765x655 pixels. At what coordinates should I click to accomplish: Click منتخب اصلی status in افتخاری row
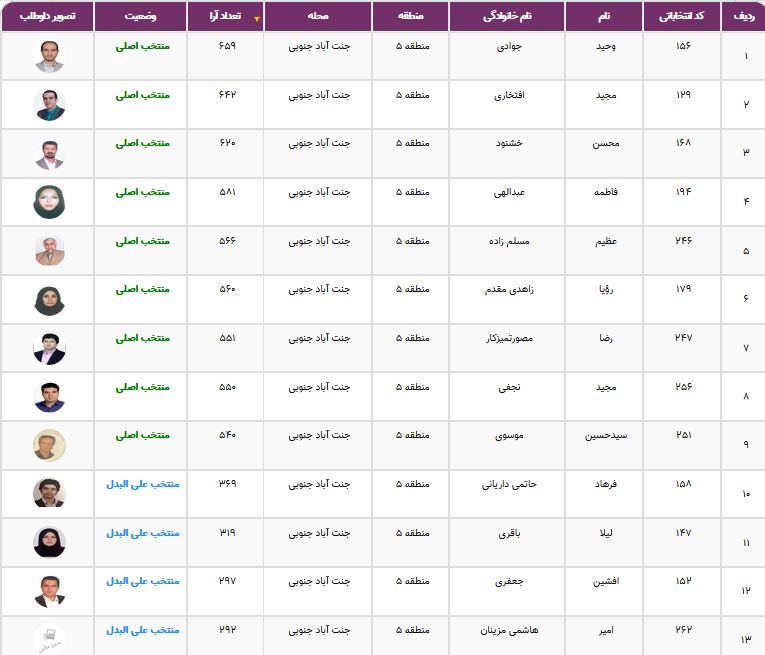(142, 95)
